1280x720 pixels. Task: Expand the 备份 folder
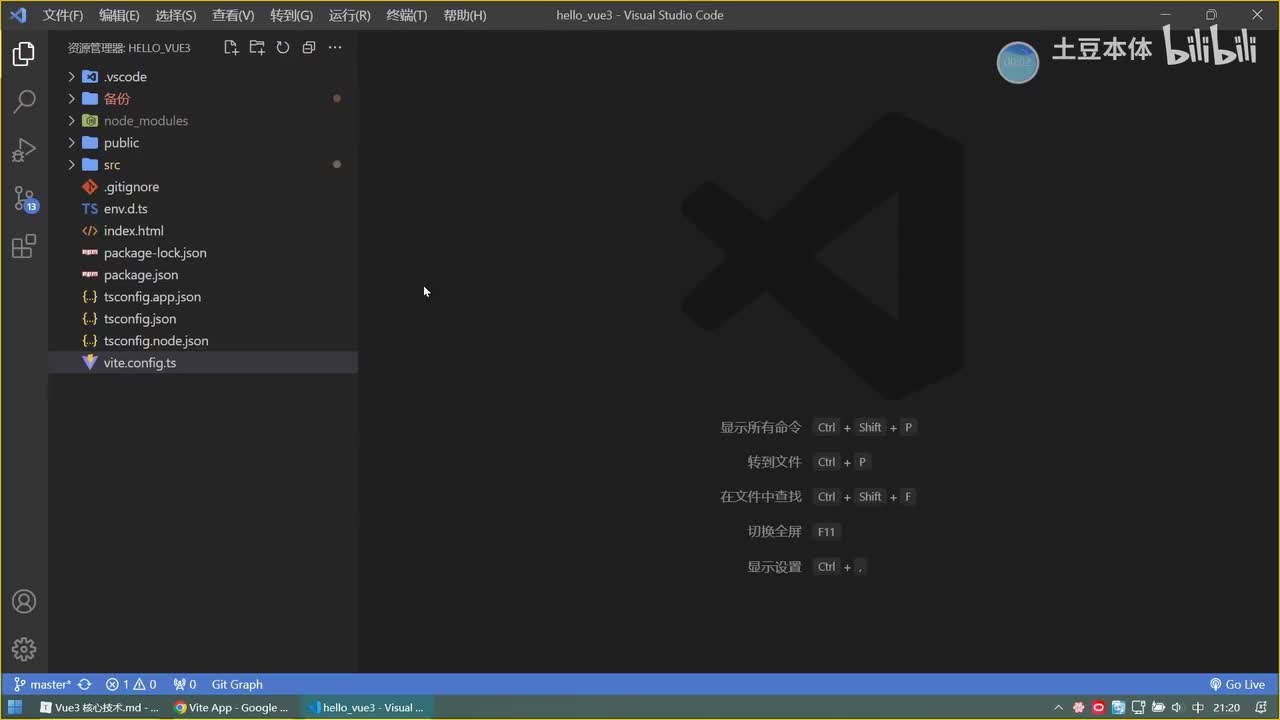(202, 98)
